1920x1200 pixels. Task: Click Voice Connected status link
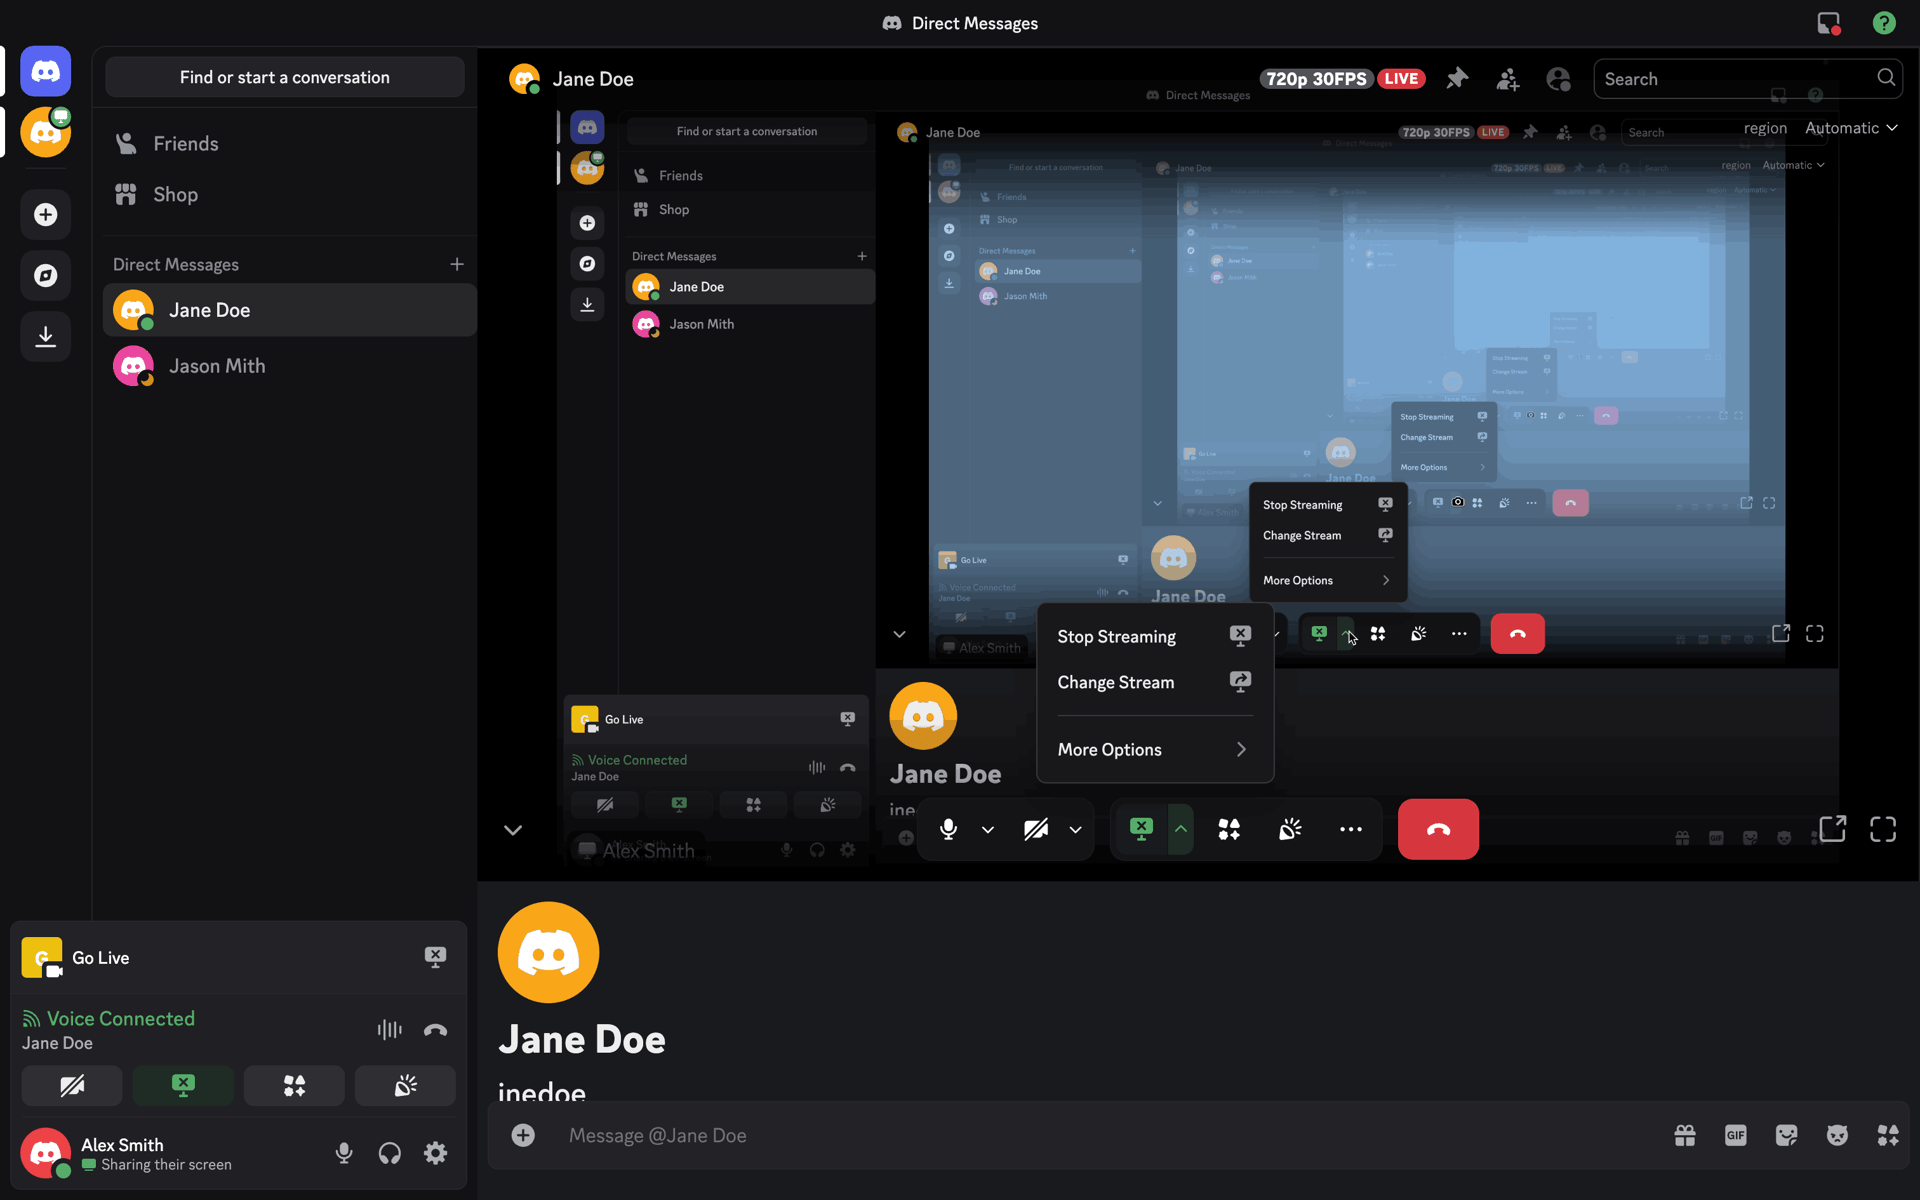tap(121, 1018)
